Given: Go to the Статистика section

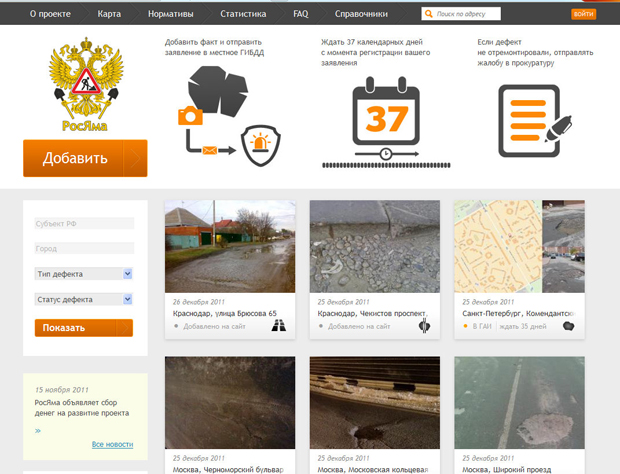Looking at the screenshot, I should (243, 15).
